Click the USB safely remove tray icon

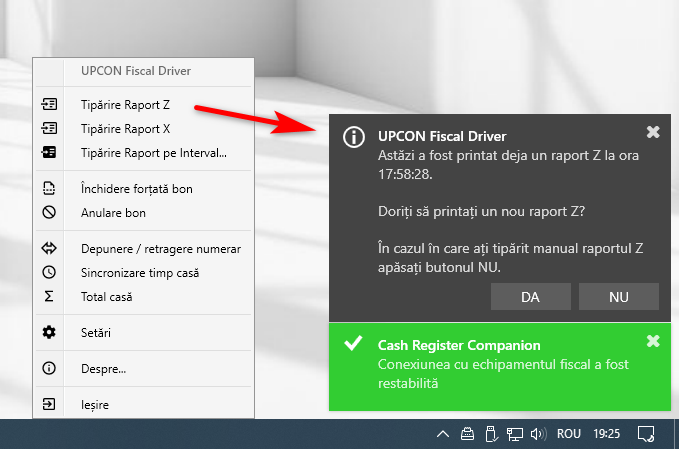pos(491,433)
